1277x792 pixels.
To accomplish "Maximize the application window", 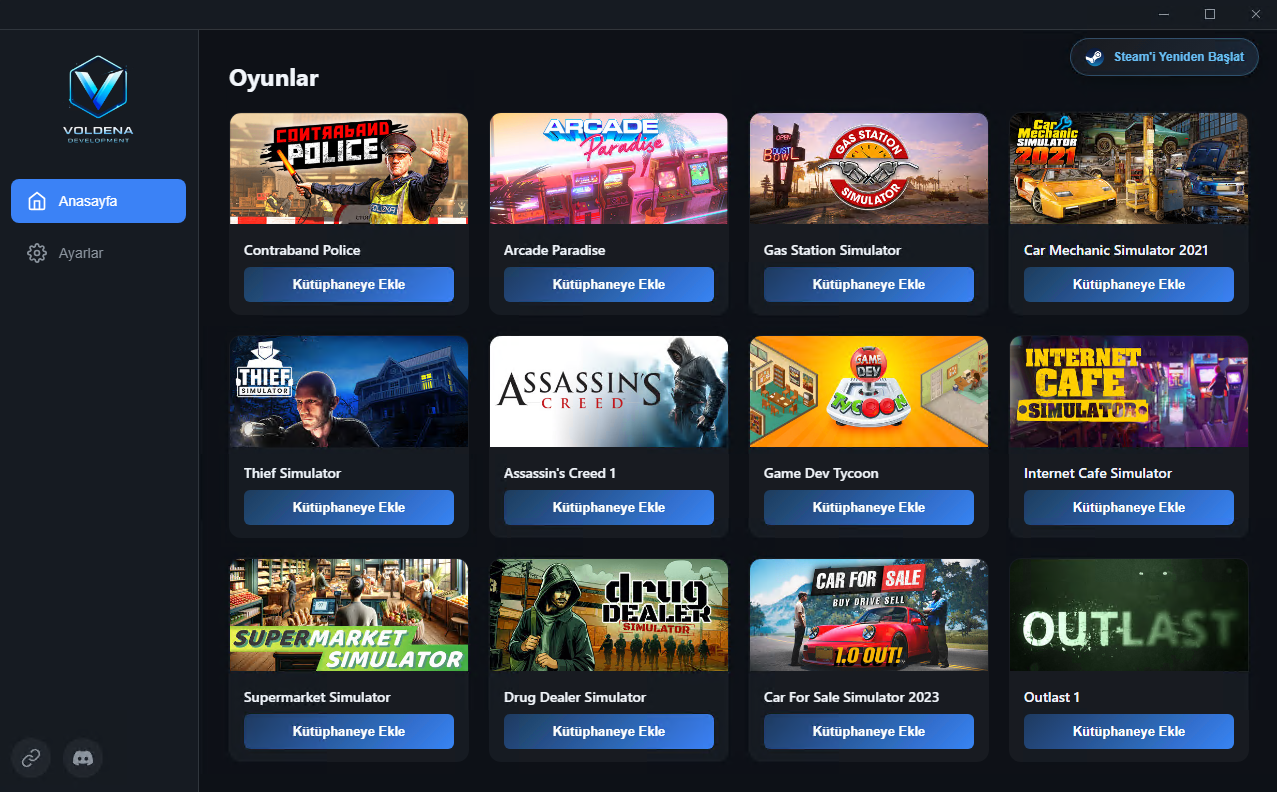I will pos(1210,14).
